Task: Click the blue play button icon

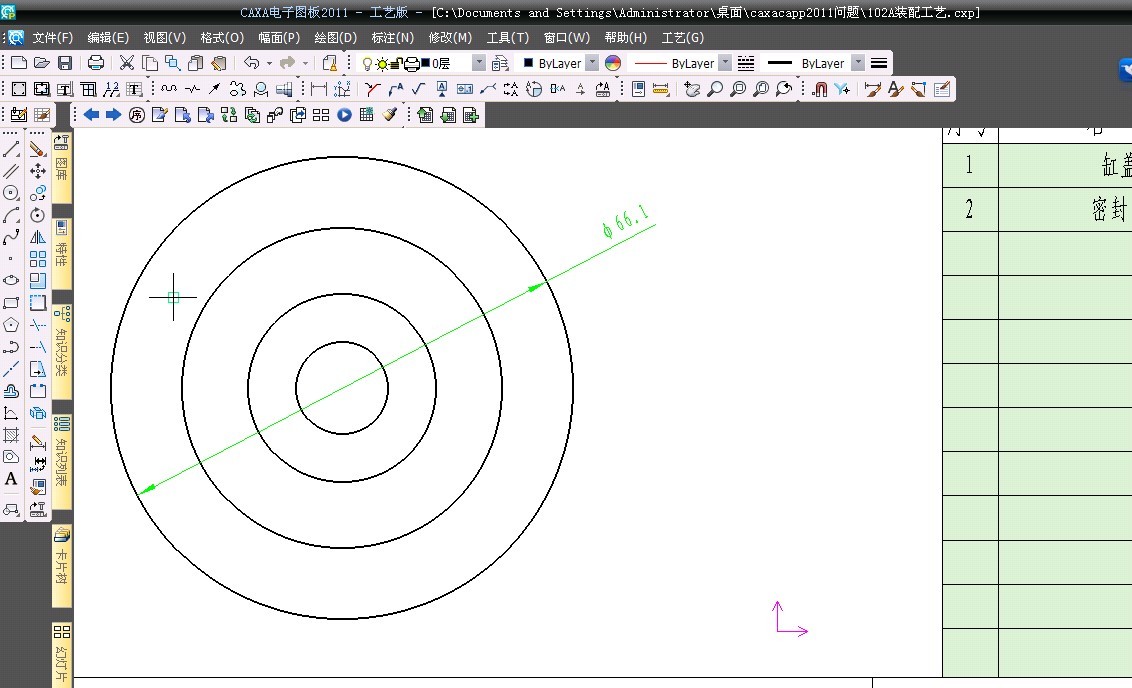Action: (344, 115)
